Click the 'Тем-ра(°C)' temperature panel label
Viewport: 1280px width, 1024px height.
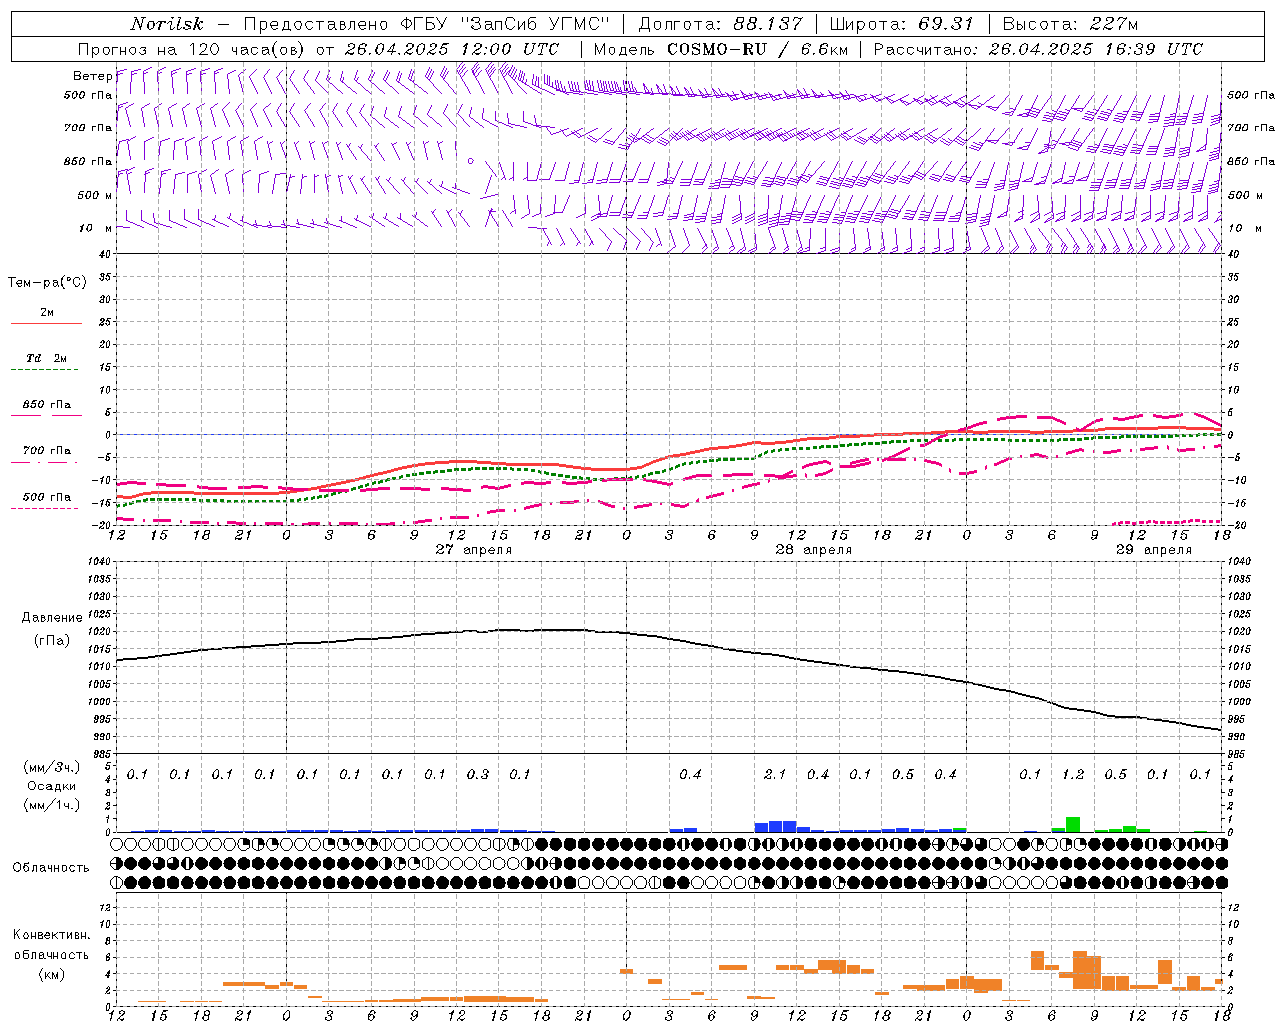[47, 283]
